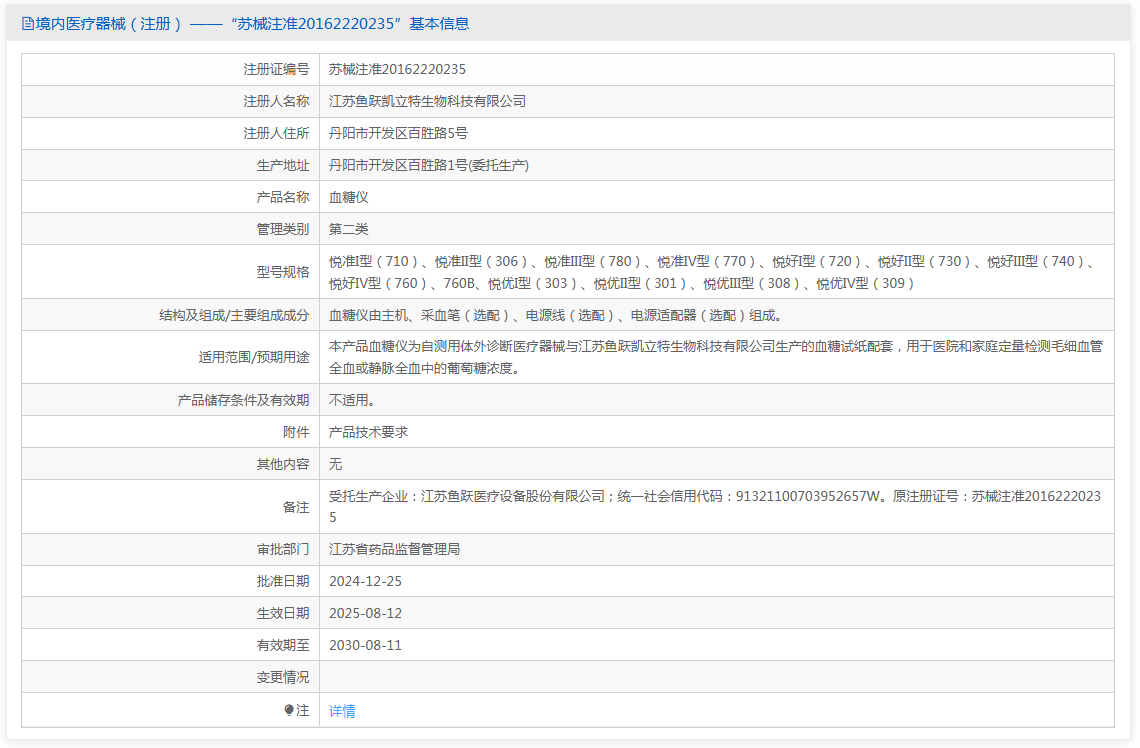Click the 型号规格 label cell
Screen dimensions: 1140x748
(171, 272)
